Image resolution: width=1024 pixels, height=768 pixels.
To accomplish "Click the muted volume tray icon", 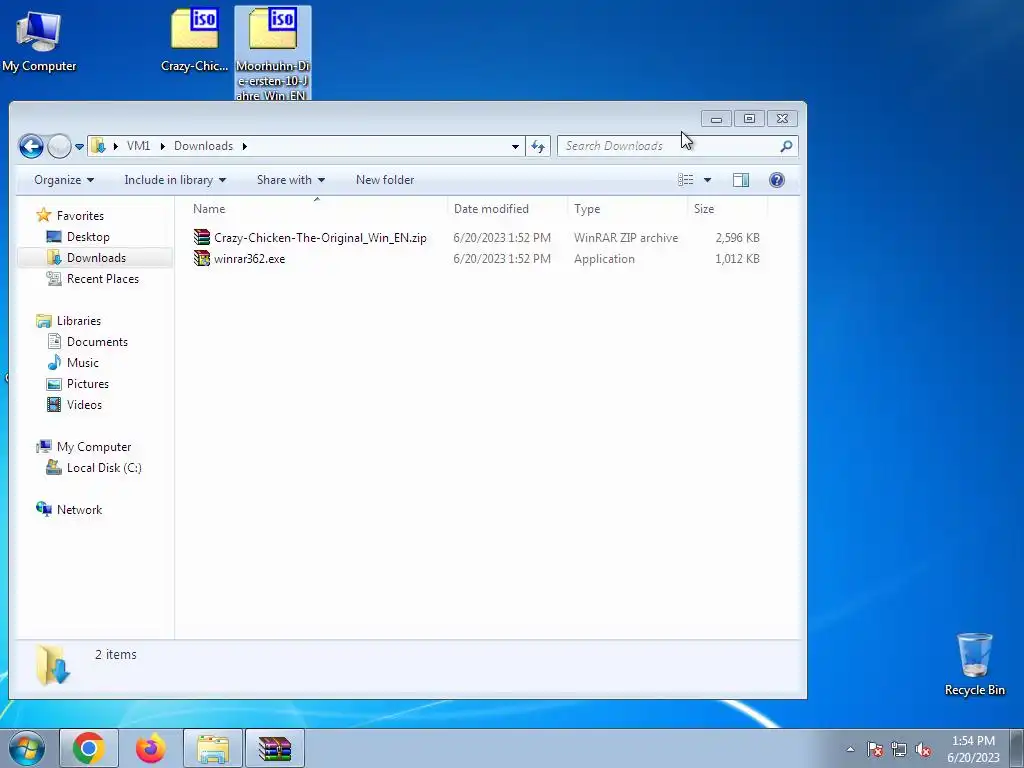I will [923, 749].
